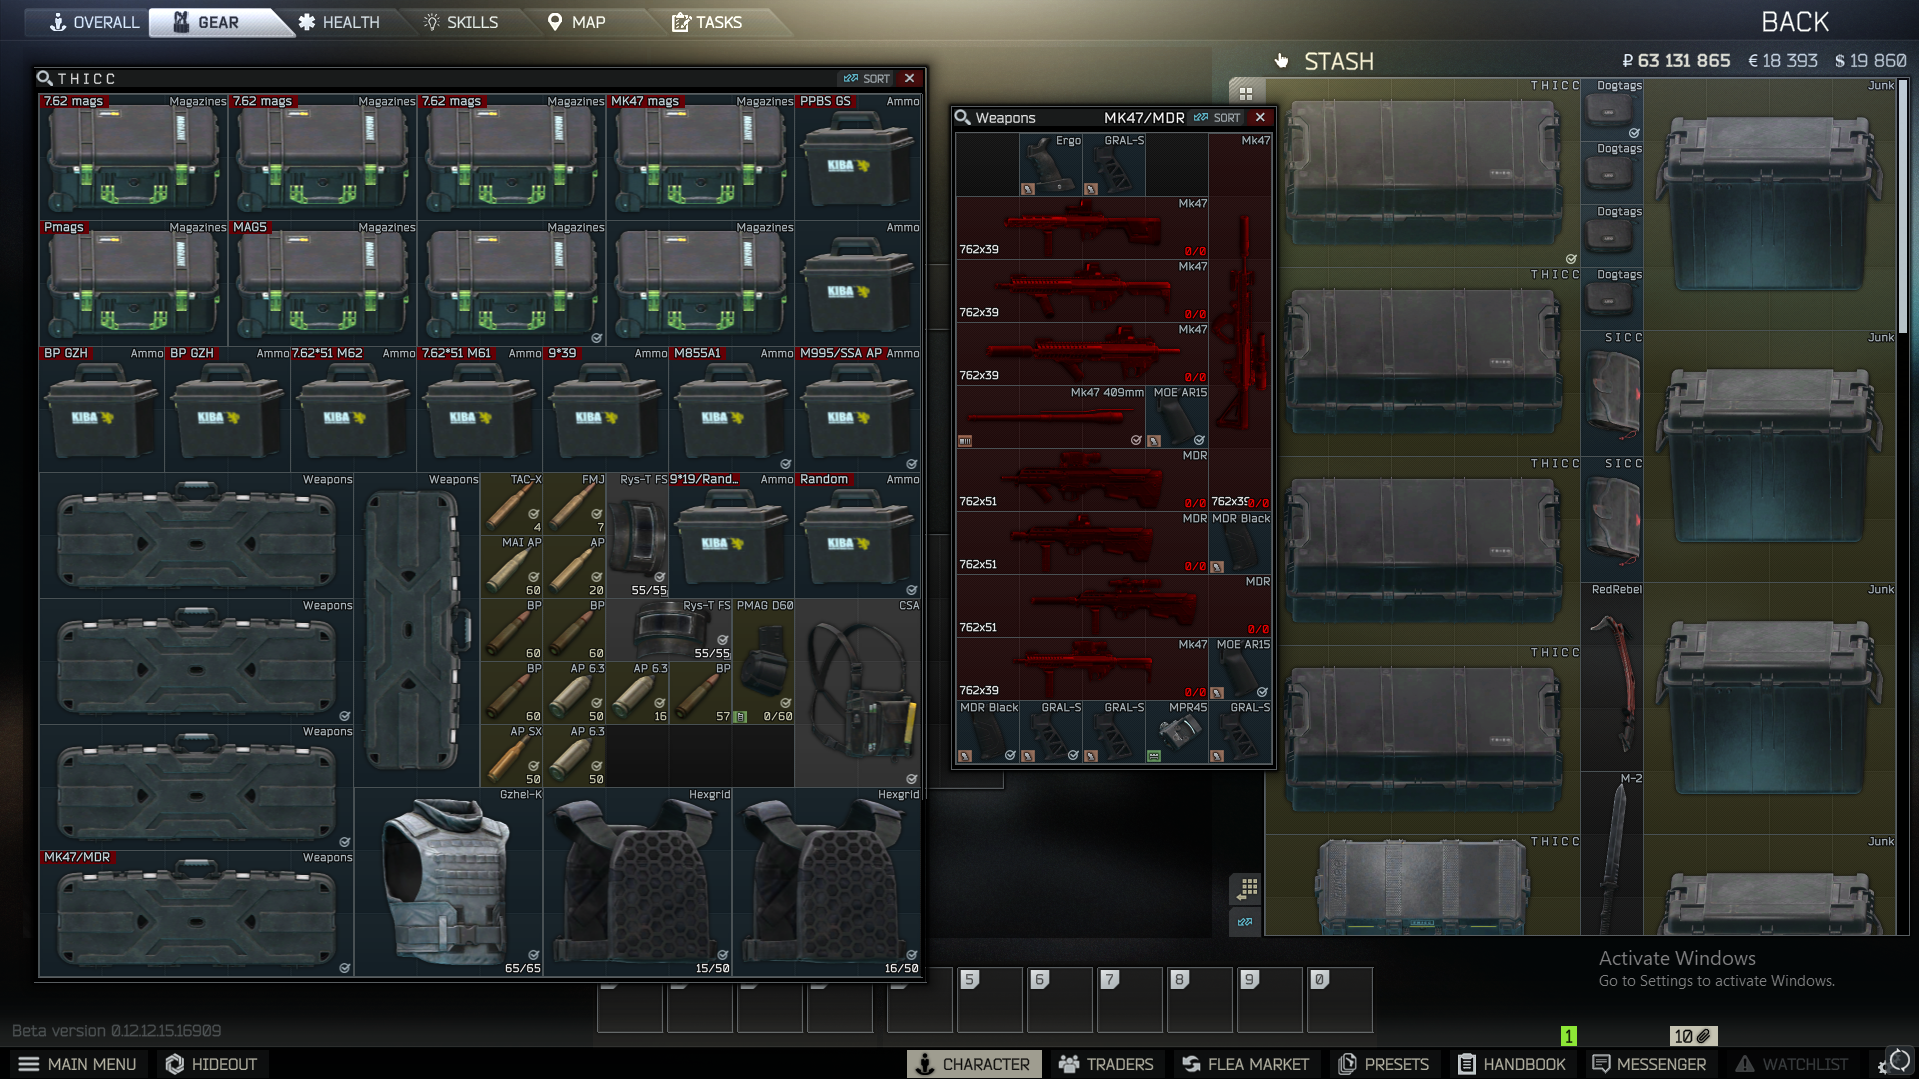Click quick slot 5

coord(990,1000)
